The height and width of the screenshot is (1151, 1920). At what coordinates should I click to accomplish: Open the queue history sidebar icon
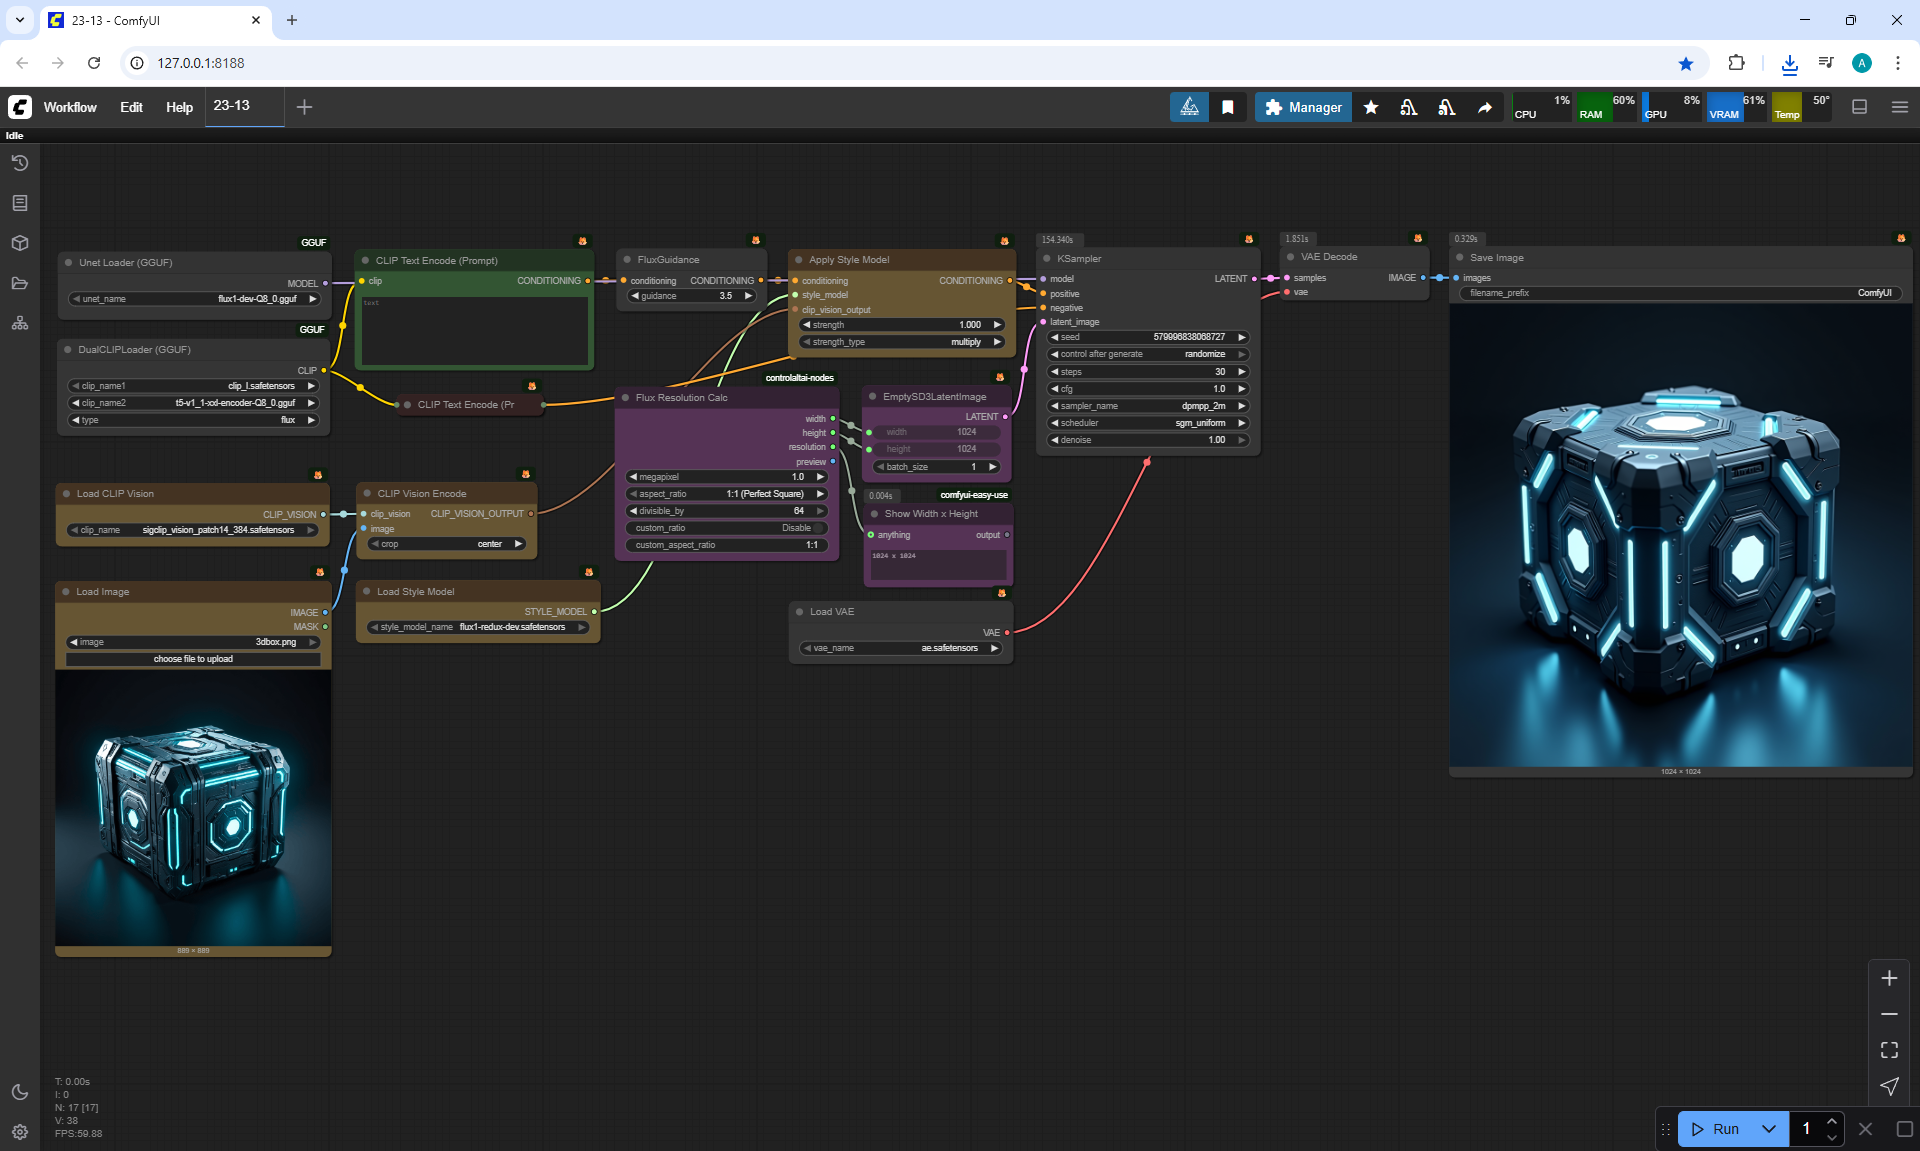coord(20,163)
